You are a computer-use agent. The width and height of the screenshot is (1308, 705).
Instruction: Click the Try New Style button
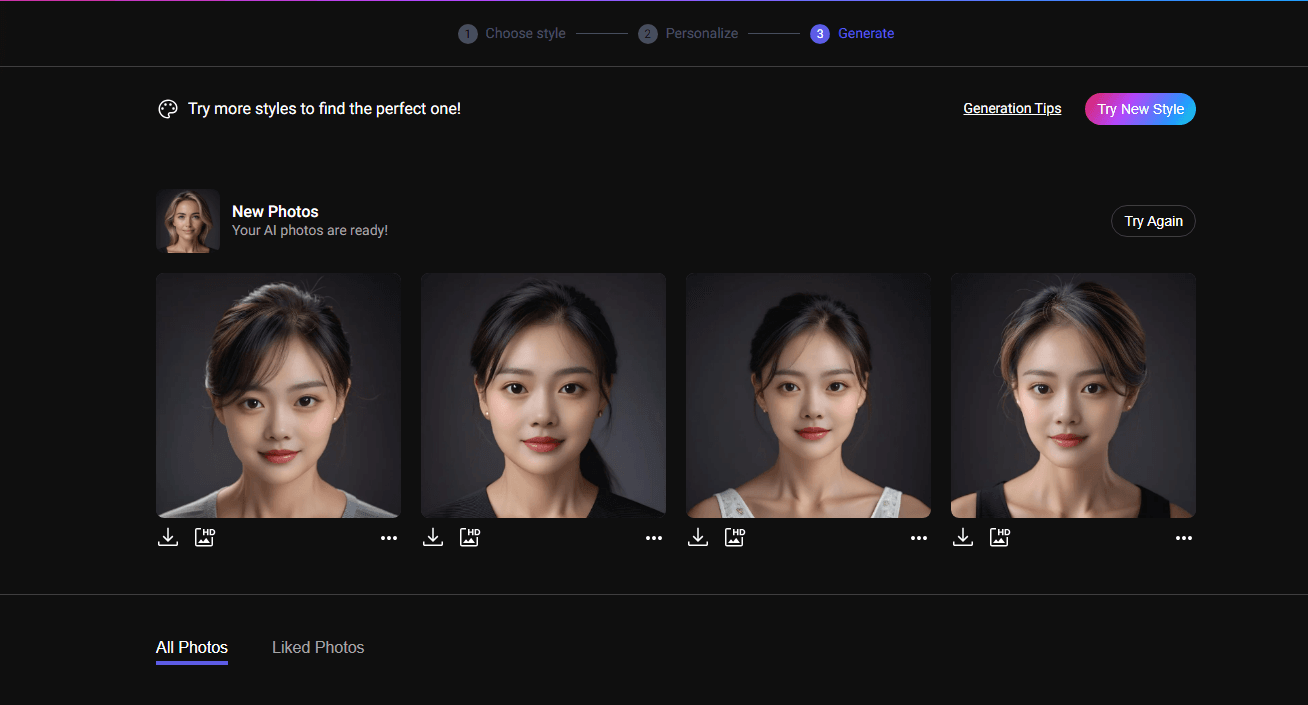pyautogui.click(x=1140, y=108)
